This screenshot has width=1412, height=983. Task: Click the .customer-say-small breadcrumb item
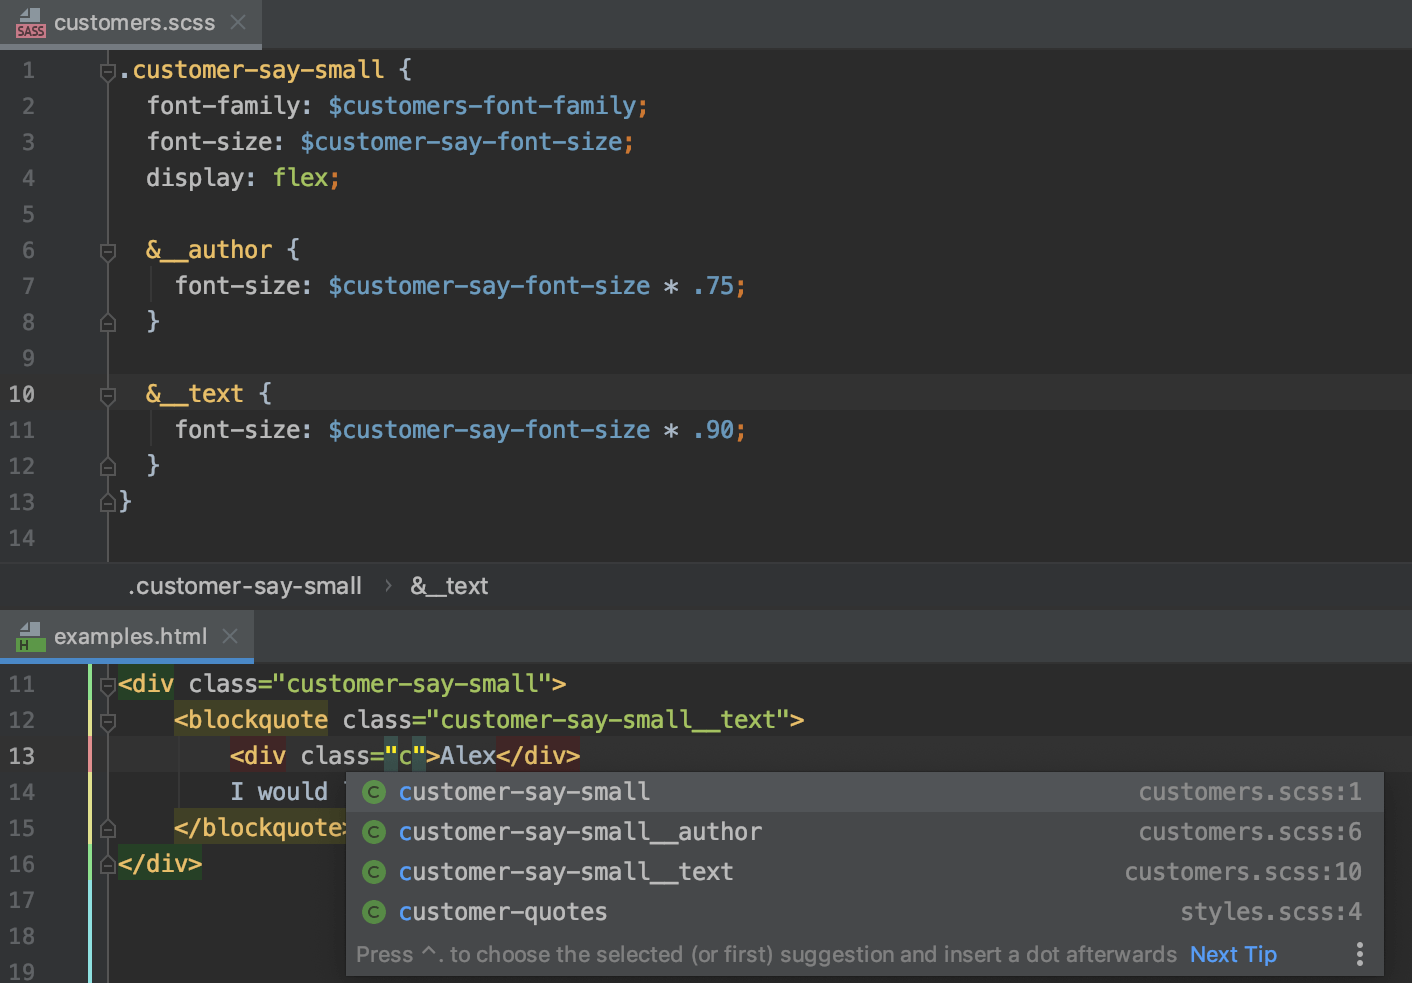[x=245, y=585]
